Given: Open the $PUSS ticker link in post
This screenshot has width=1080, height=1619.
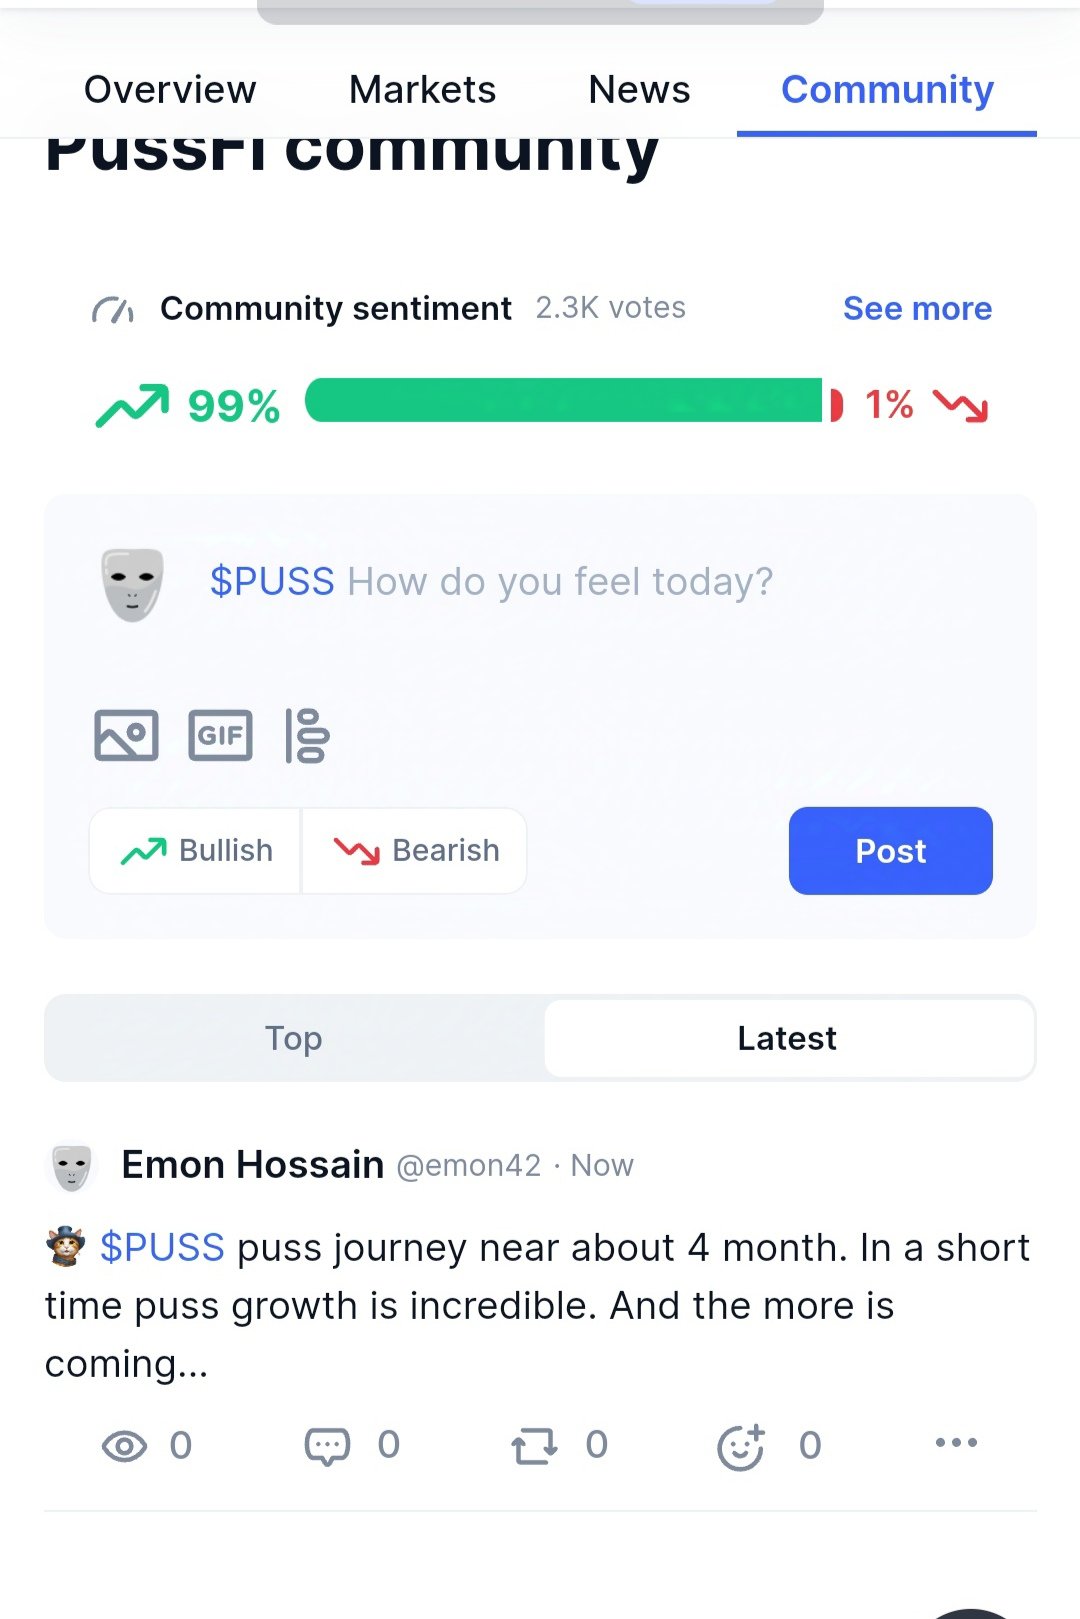Looking at the screenshot, I should [162, 1248].
